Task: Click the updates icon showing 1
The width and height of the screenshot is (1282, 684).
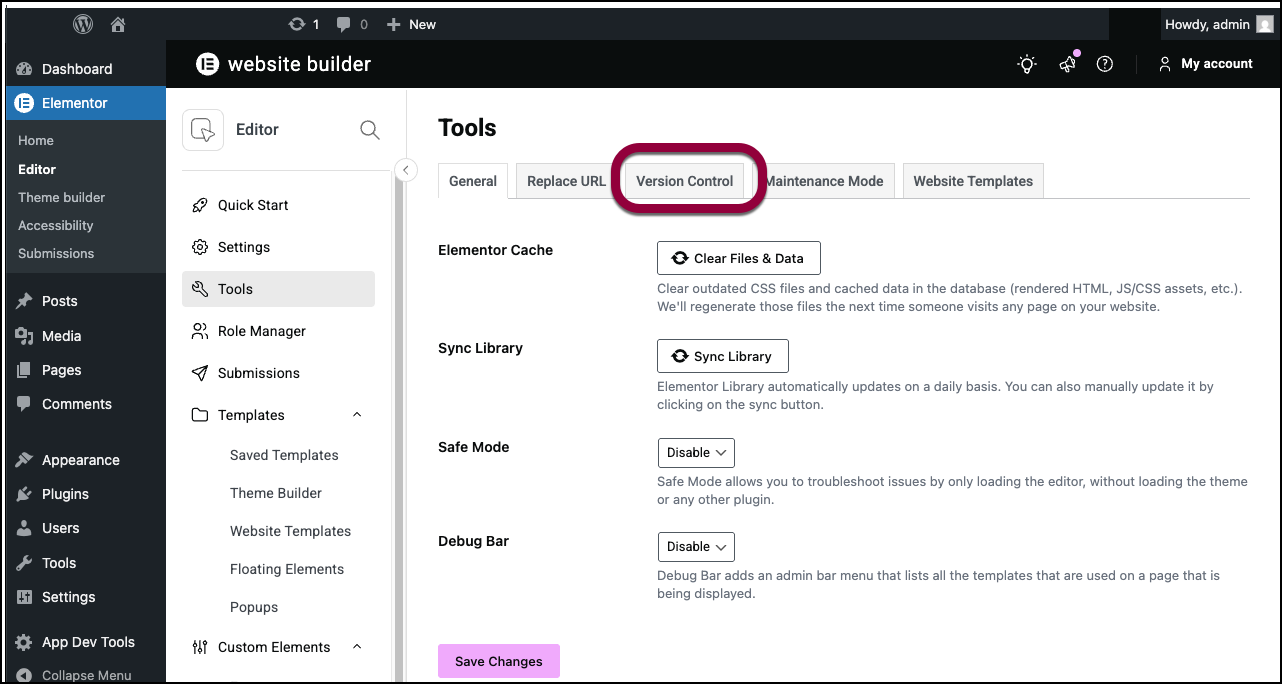Action: coord(304,24)
